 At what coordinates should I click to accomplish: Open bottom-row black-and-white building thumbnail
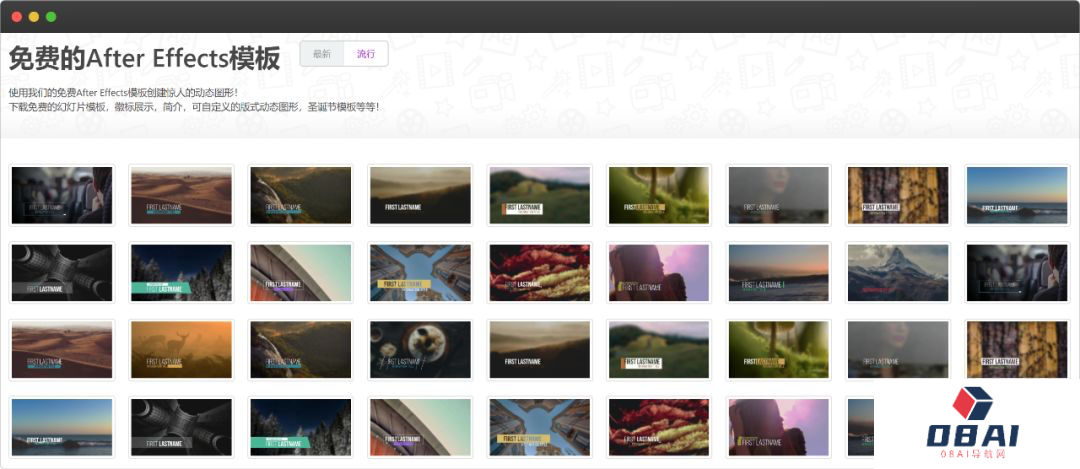(x=182, y=427)
